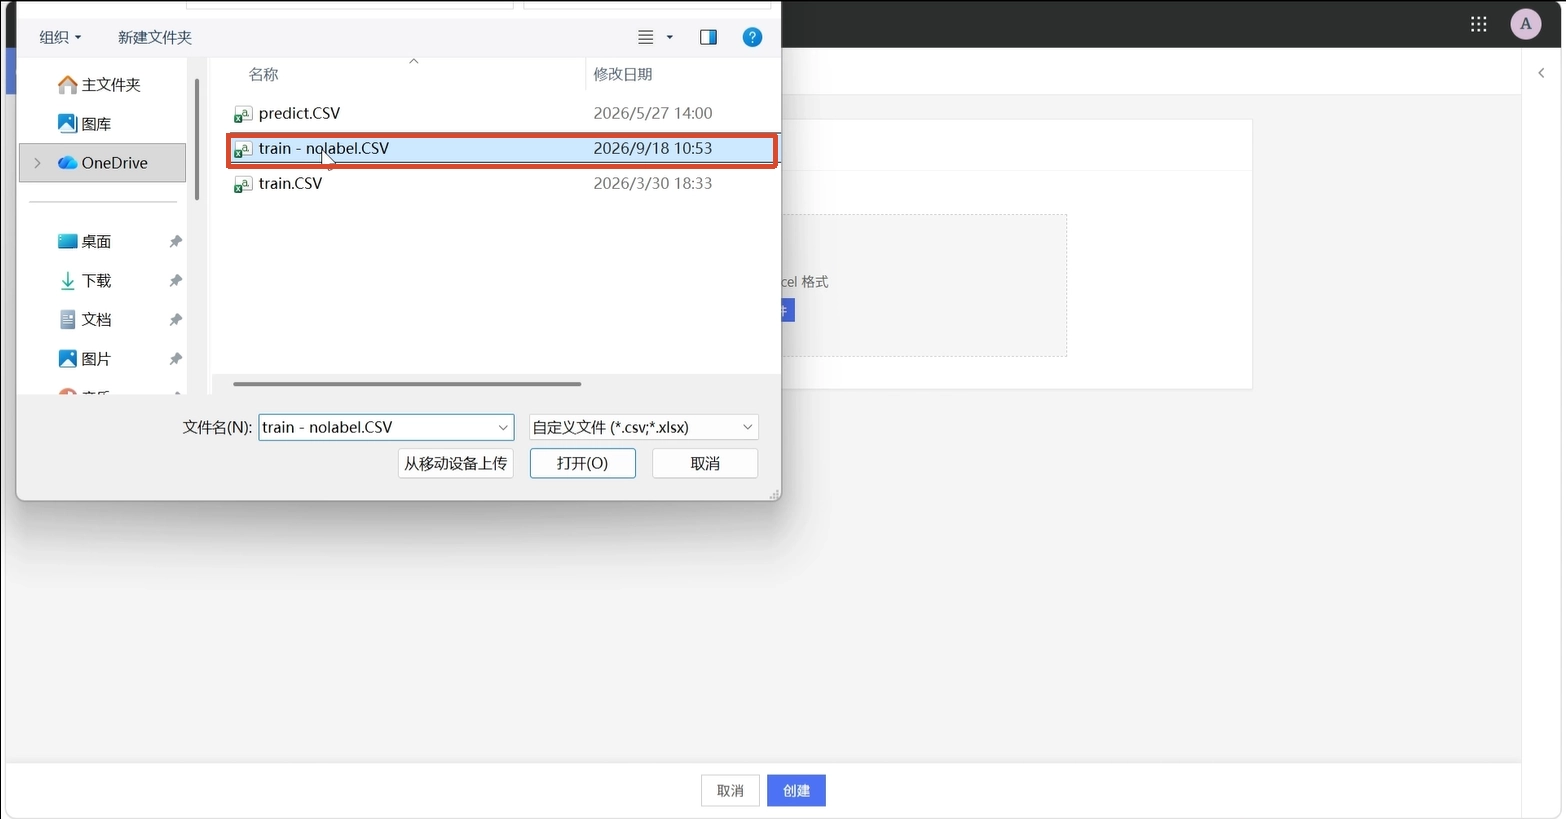The width and height of the screenshot is (1566, 819).
Task: Open the file type filter dropdown
Action: [643, 427]
